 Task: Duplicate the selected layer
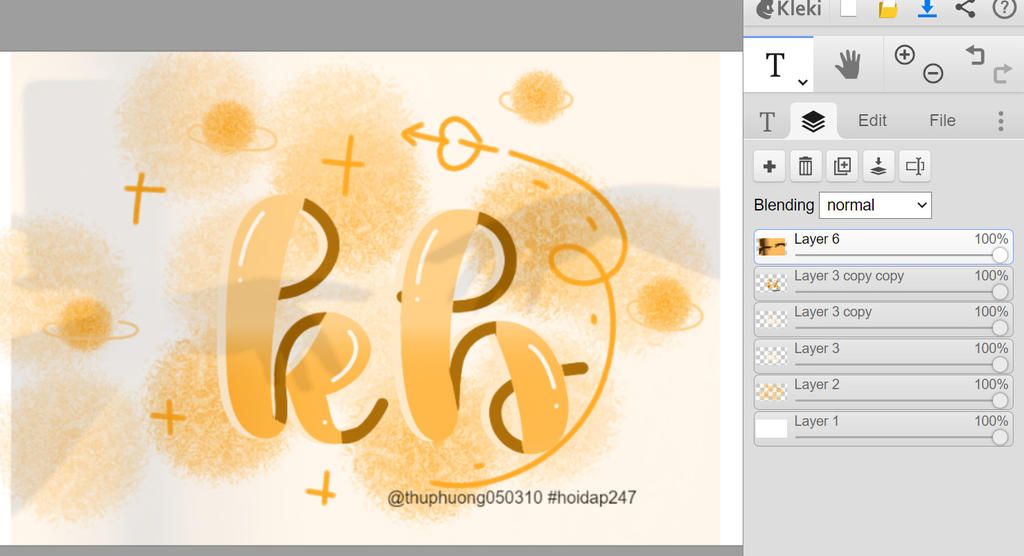tap(842, 167)
